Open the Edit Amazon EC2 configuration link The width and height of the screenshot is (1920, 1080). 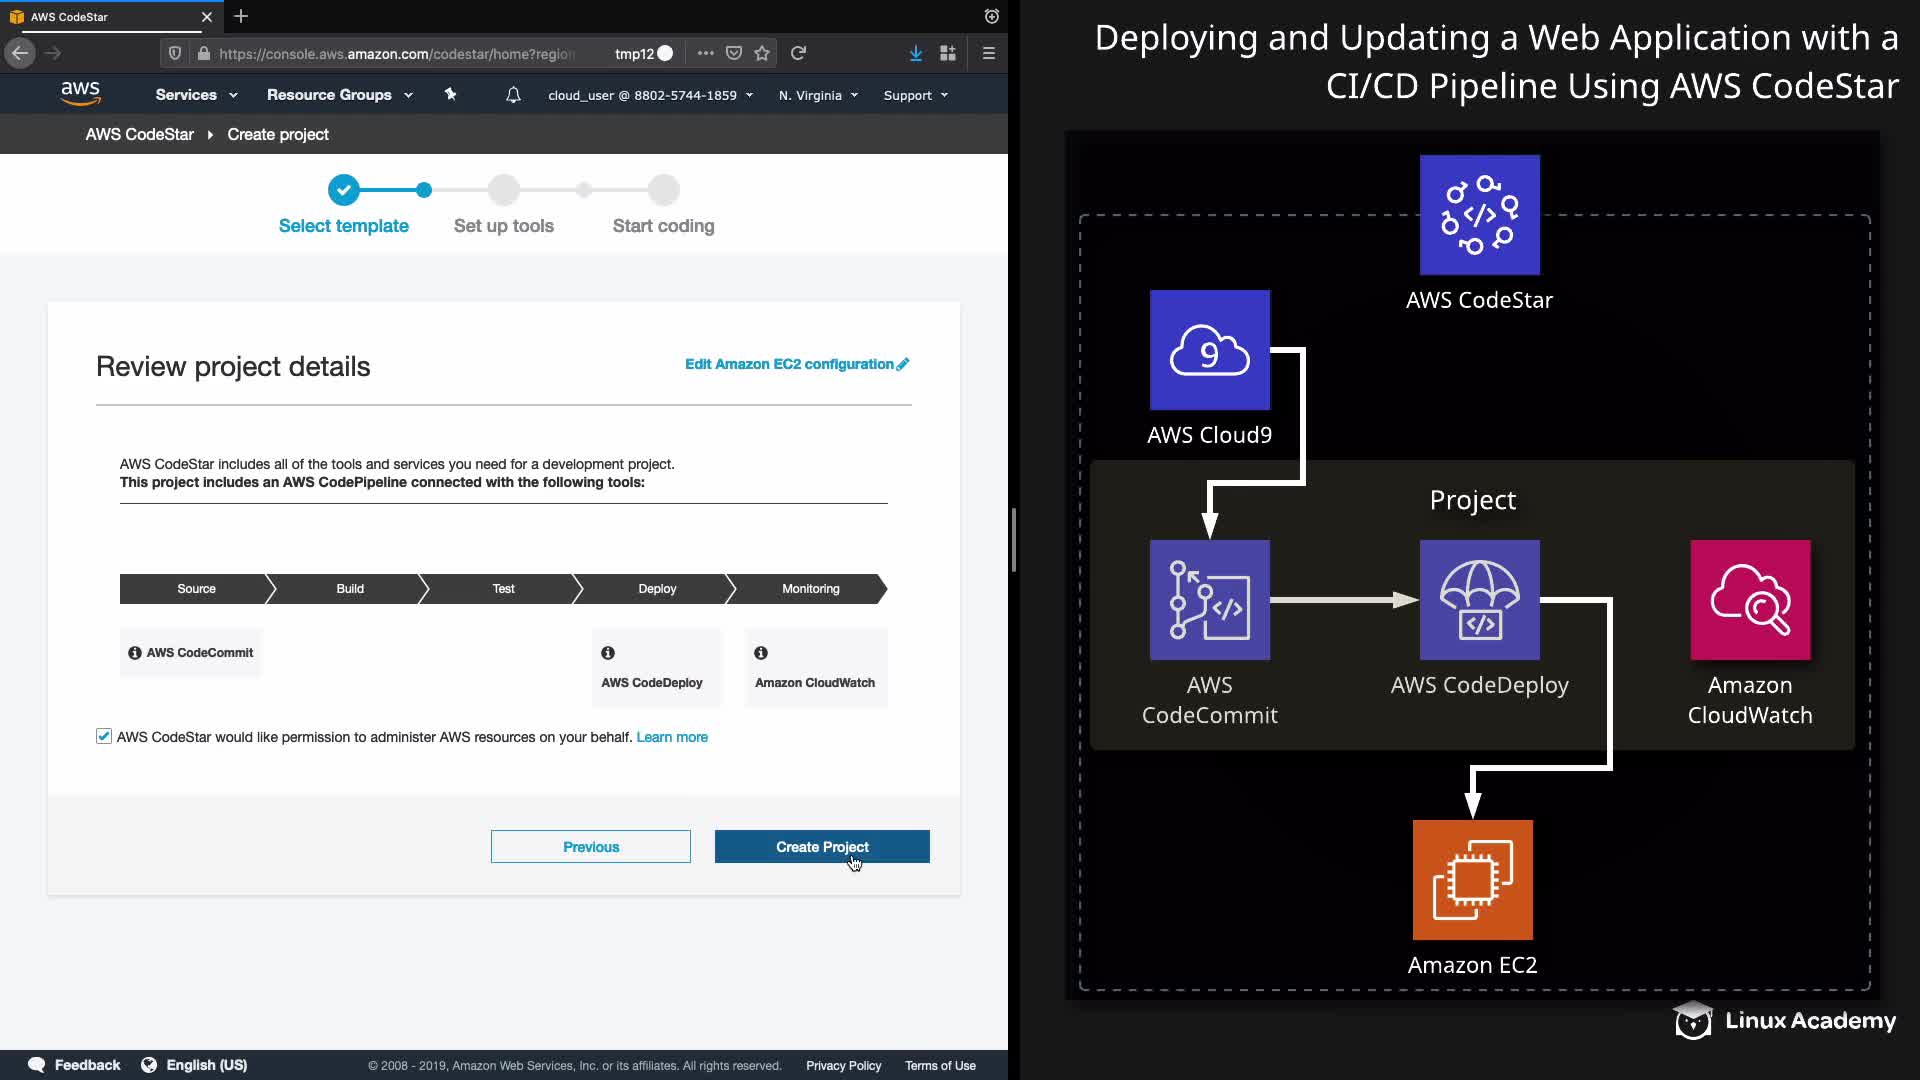(x=796, y=364)
